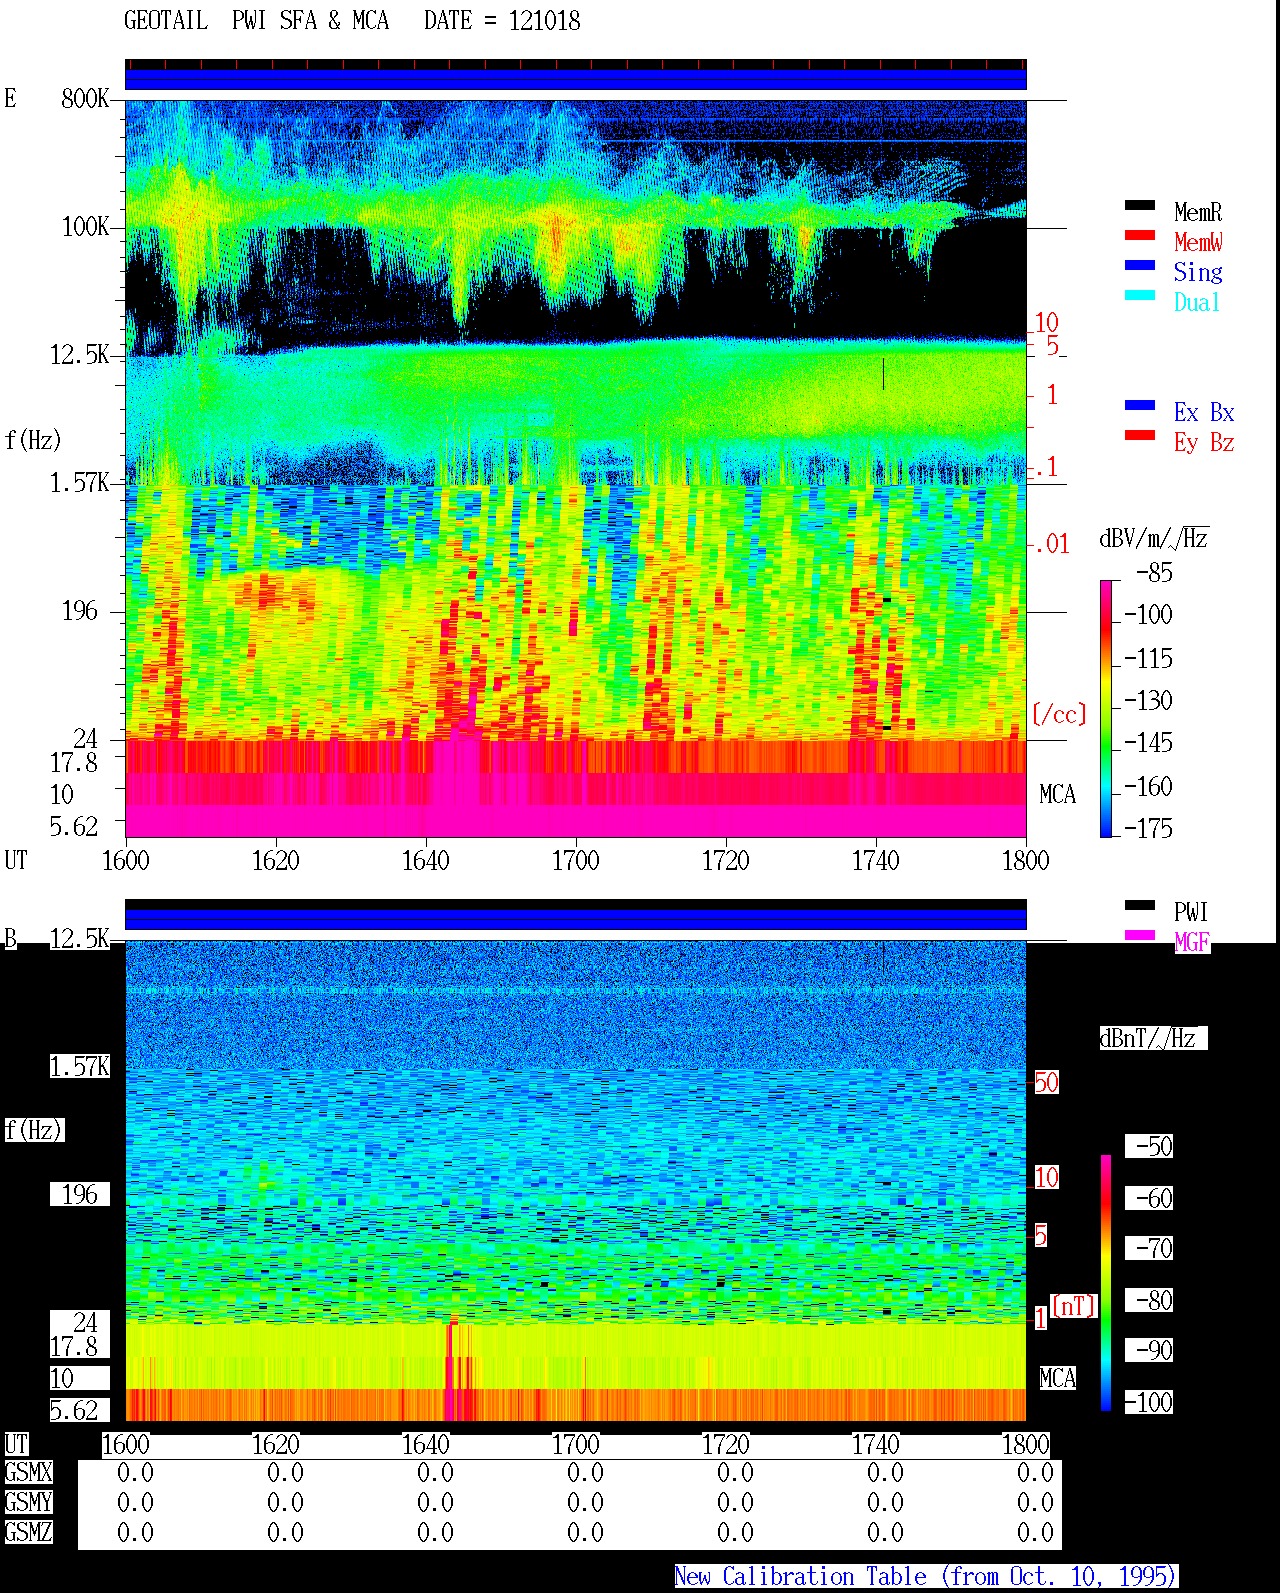The height and width of the screenshot is (1593, 1280).
Task: Click the 1640 time tick under the E spectrogram
Action: 426,860
